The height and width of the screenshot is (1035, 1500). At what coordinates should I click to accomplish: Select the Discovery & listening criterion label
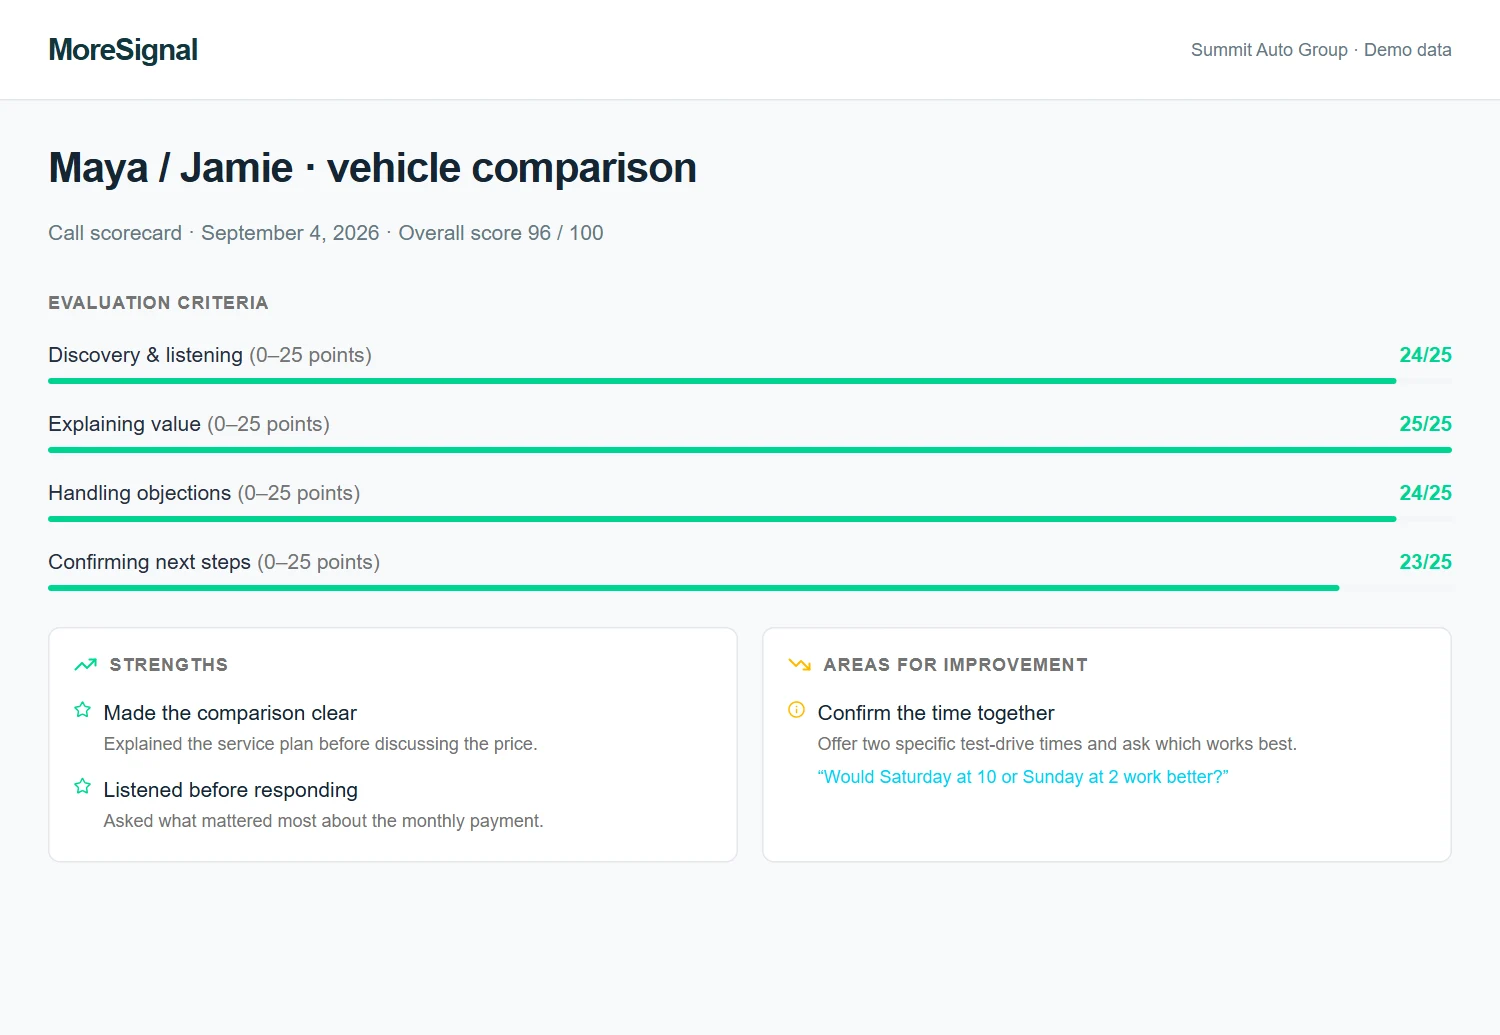tap(210, 355)
